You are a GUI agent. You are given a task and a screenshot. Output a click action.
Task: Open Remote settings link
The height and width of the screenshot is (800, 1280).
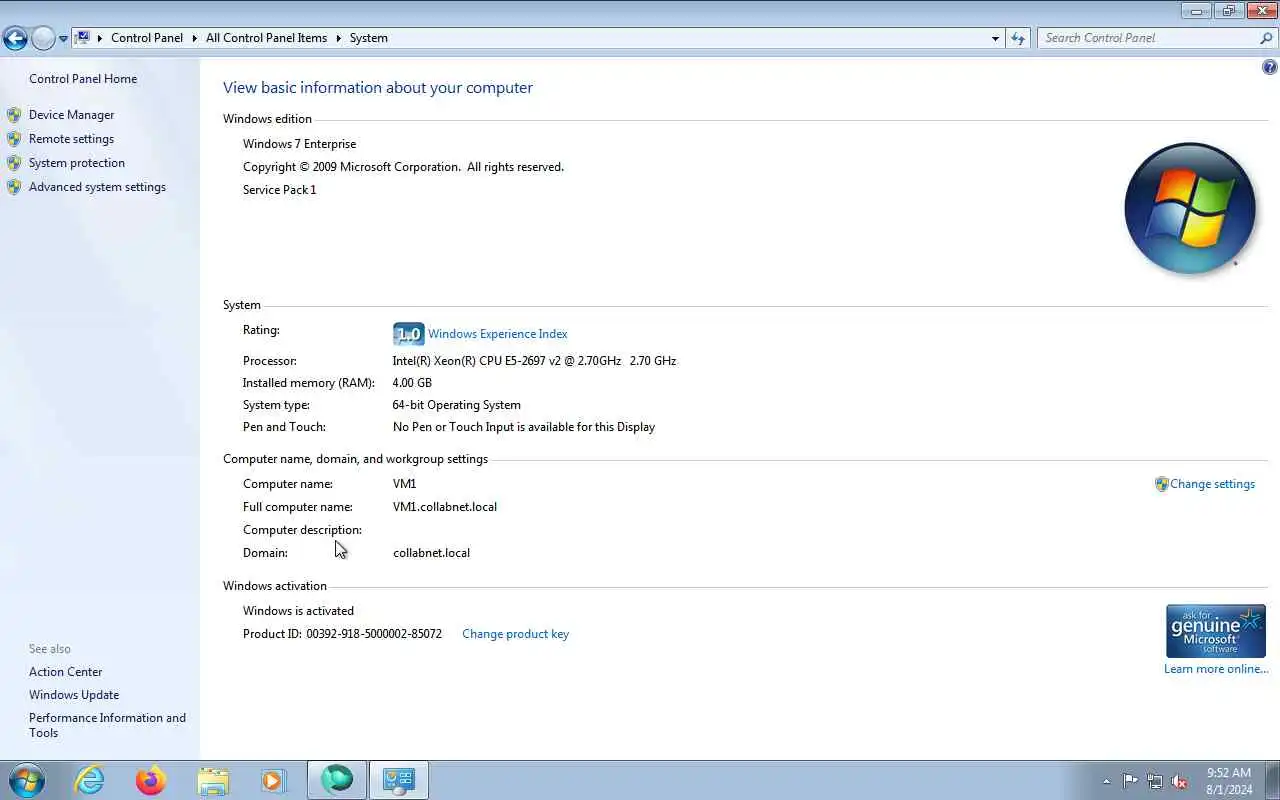coord(71,139)
